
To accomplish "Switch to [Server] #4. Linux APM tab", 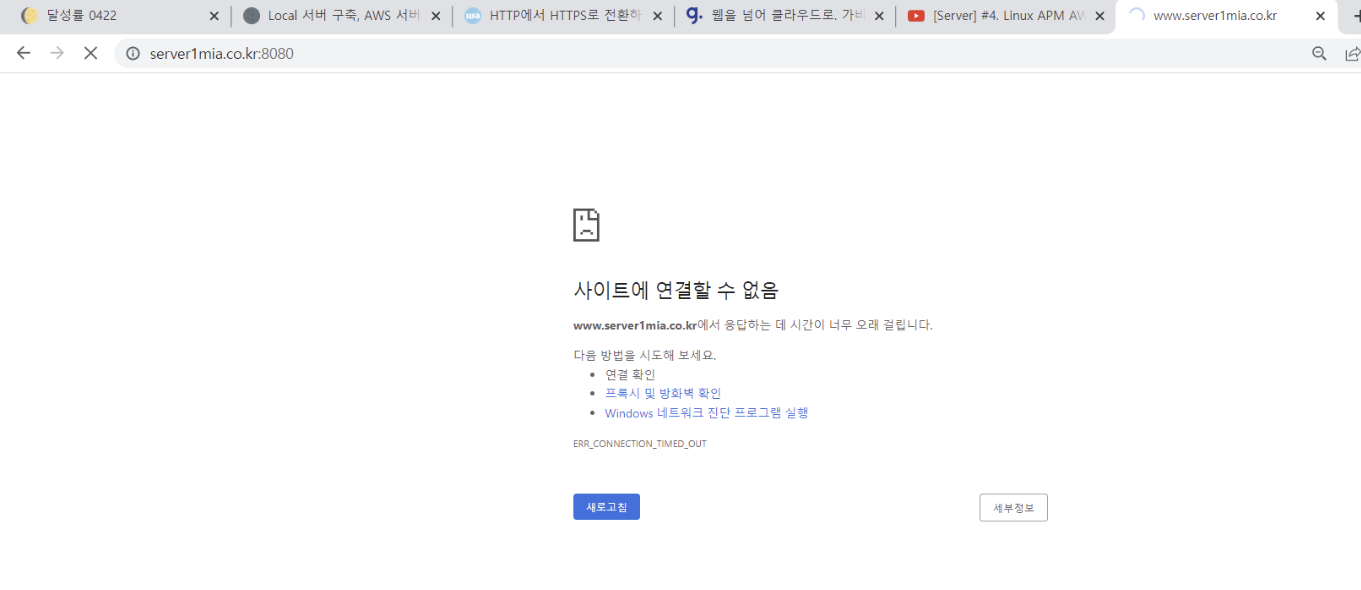I will tap(1005, 16).
